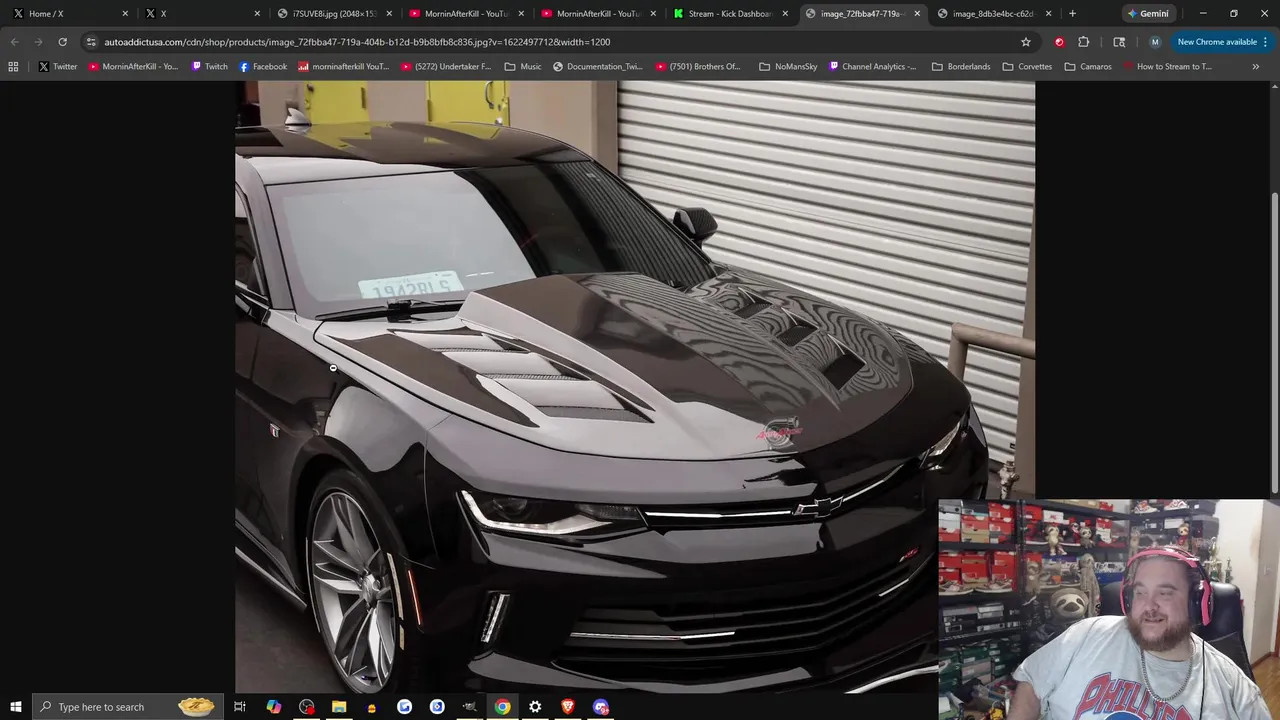
Task: Open the (7501) Brothers Of... bookmark
Action: [699, 67]
